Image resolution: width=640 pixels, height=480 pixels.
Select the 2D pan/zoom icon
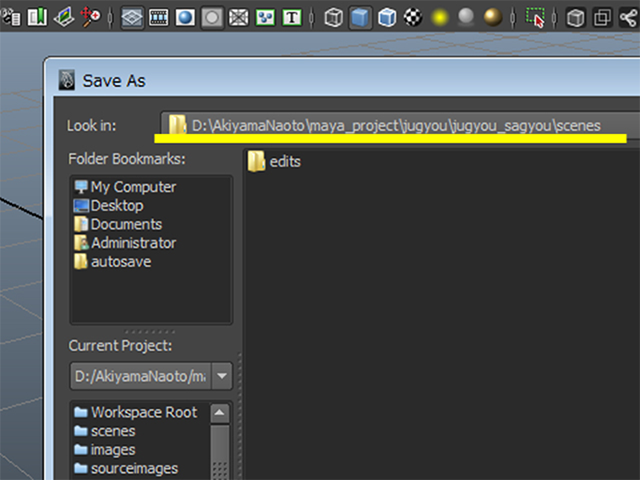90,17
